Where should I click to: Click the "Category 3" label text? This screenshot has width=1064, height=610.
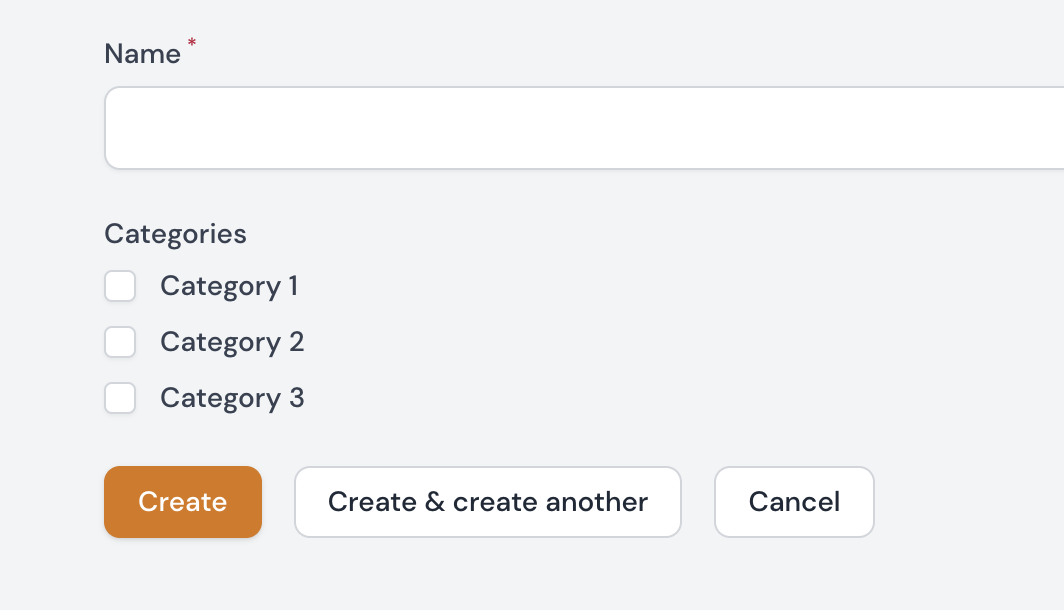(x=232, y=399)
